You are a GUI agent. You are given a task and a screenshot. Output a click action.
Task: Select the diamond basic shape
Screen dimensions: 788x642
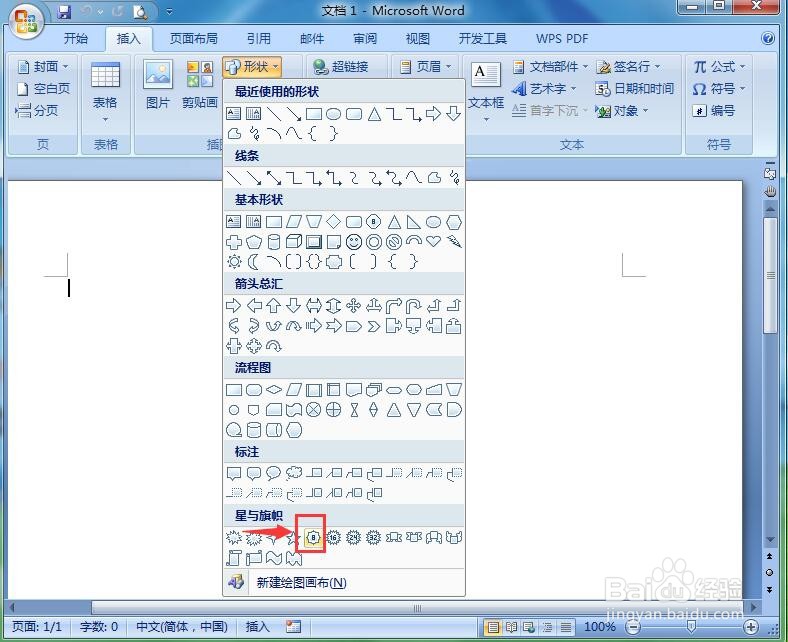(333, 222)
